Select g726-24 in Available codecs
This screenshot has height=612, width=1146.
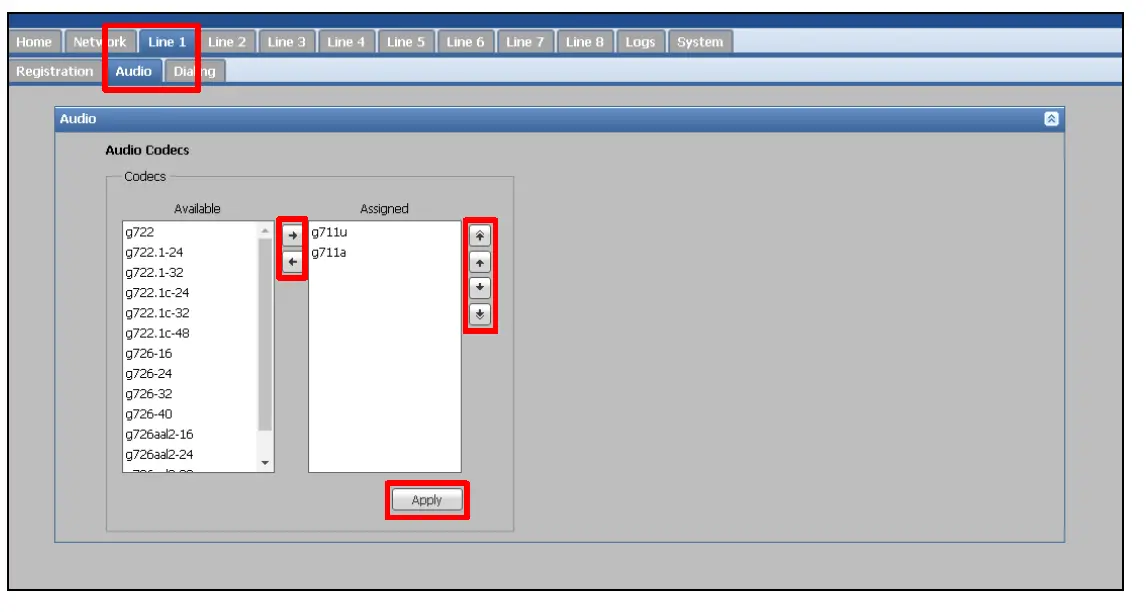(191, 374)
